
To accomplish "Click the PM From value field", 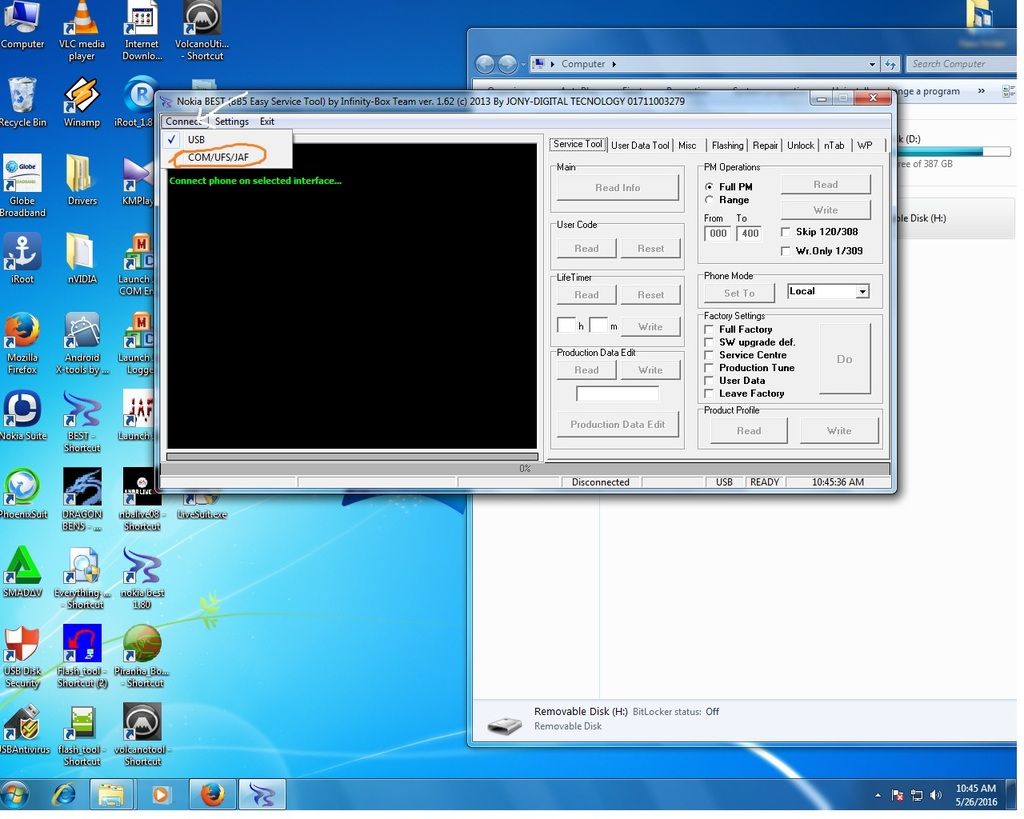I will 717,234.
